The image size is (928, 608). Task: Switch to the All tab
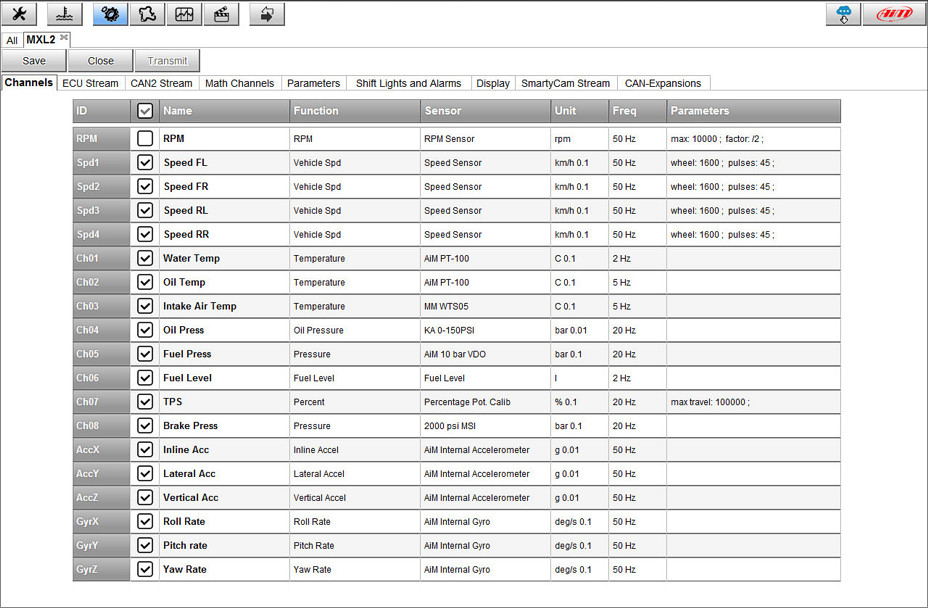(x=12, y=40)
